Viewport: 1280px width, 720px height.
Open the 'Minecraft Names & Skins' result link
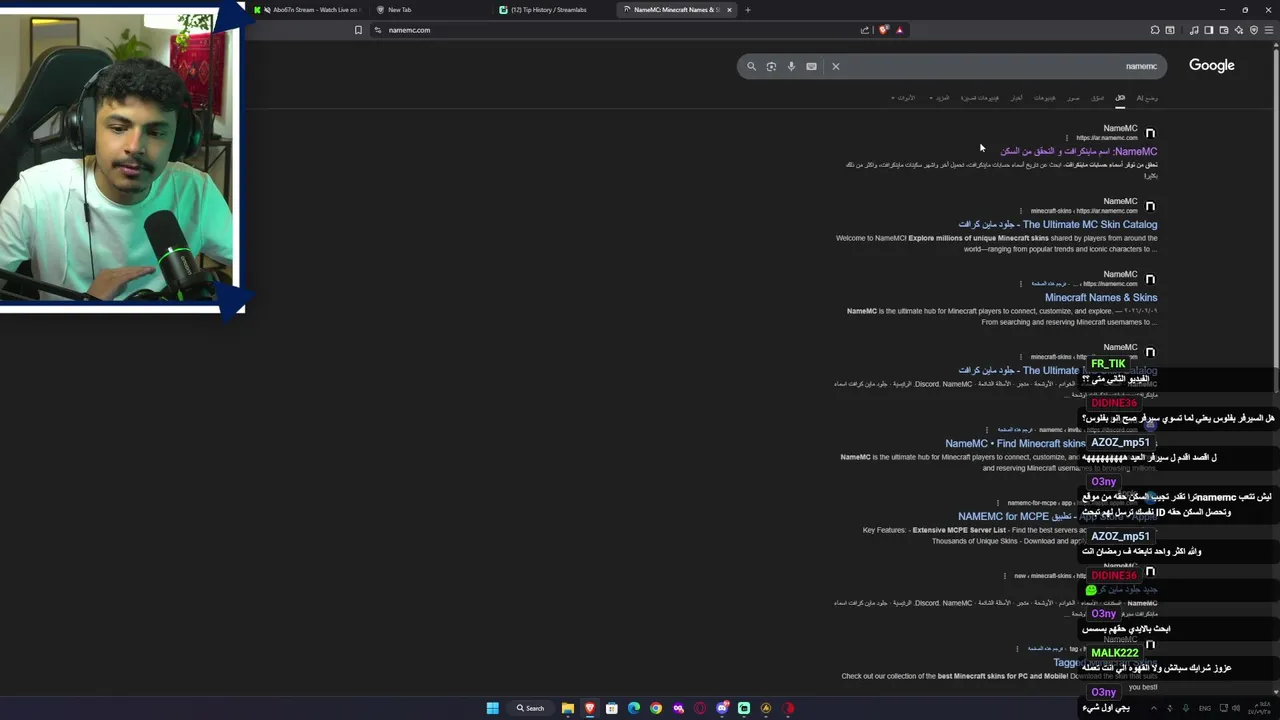[x=1101, y=297]
